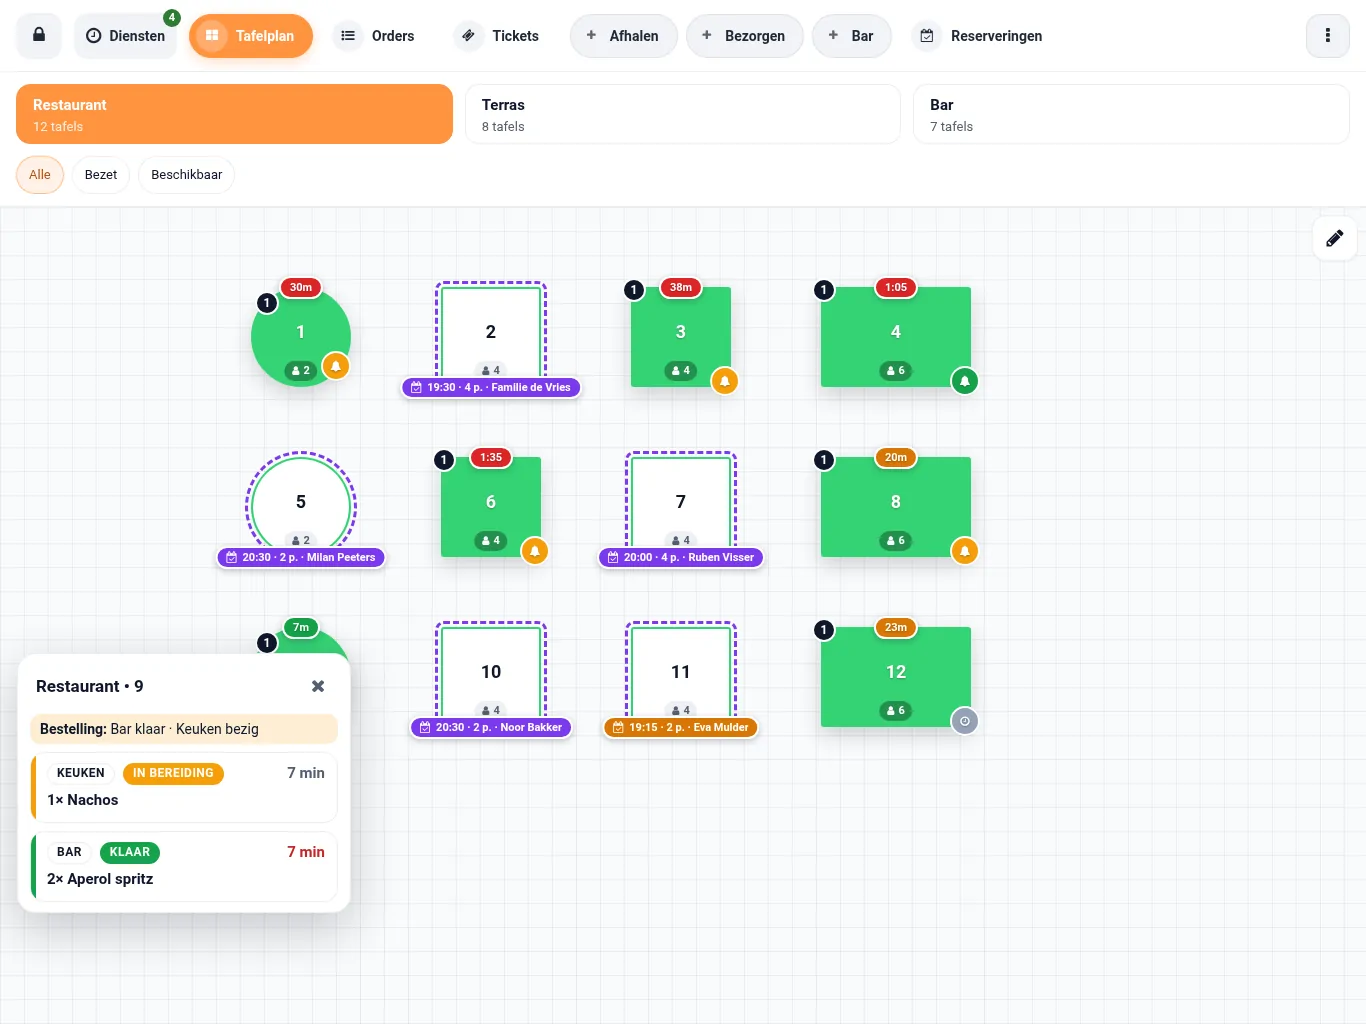Click the gray clock icon on table 12
This screenshot has height=1024, width=1366.
tap(965, 721)
